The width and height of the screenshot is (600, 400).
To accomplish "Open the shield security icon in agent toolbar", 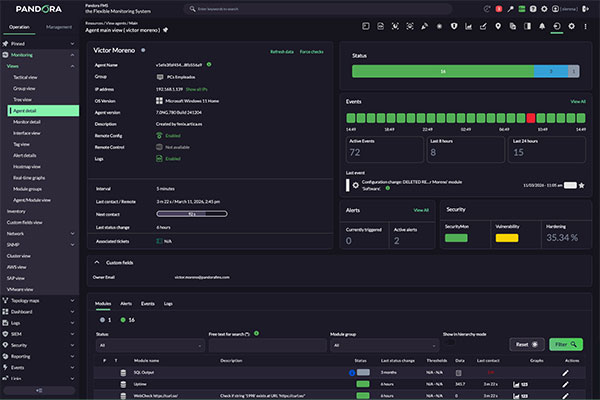I will click(x=454, y=26).
